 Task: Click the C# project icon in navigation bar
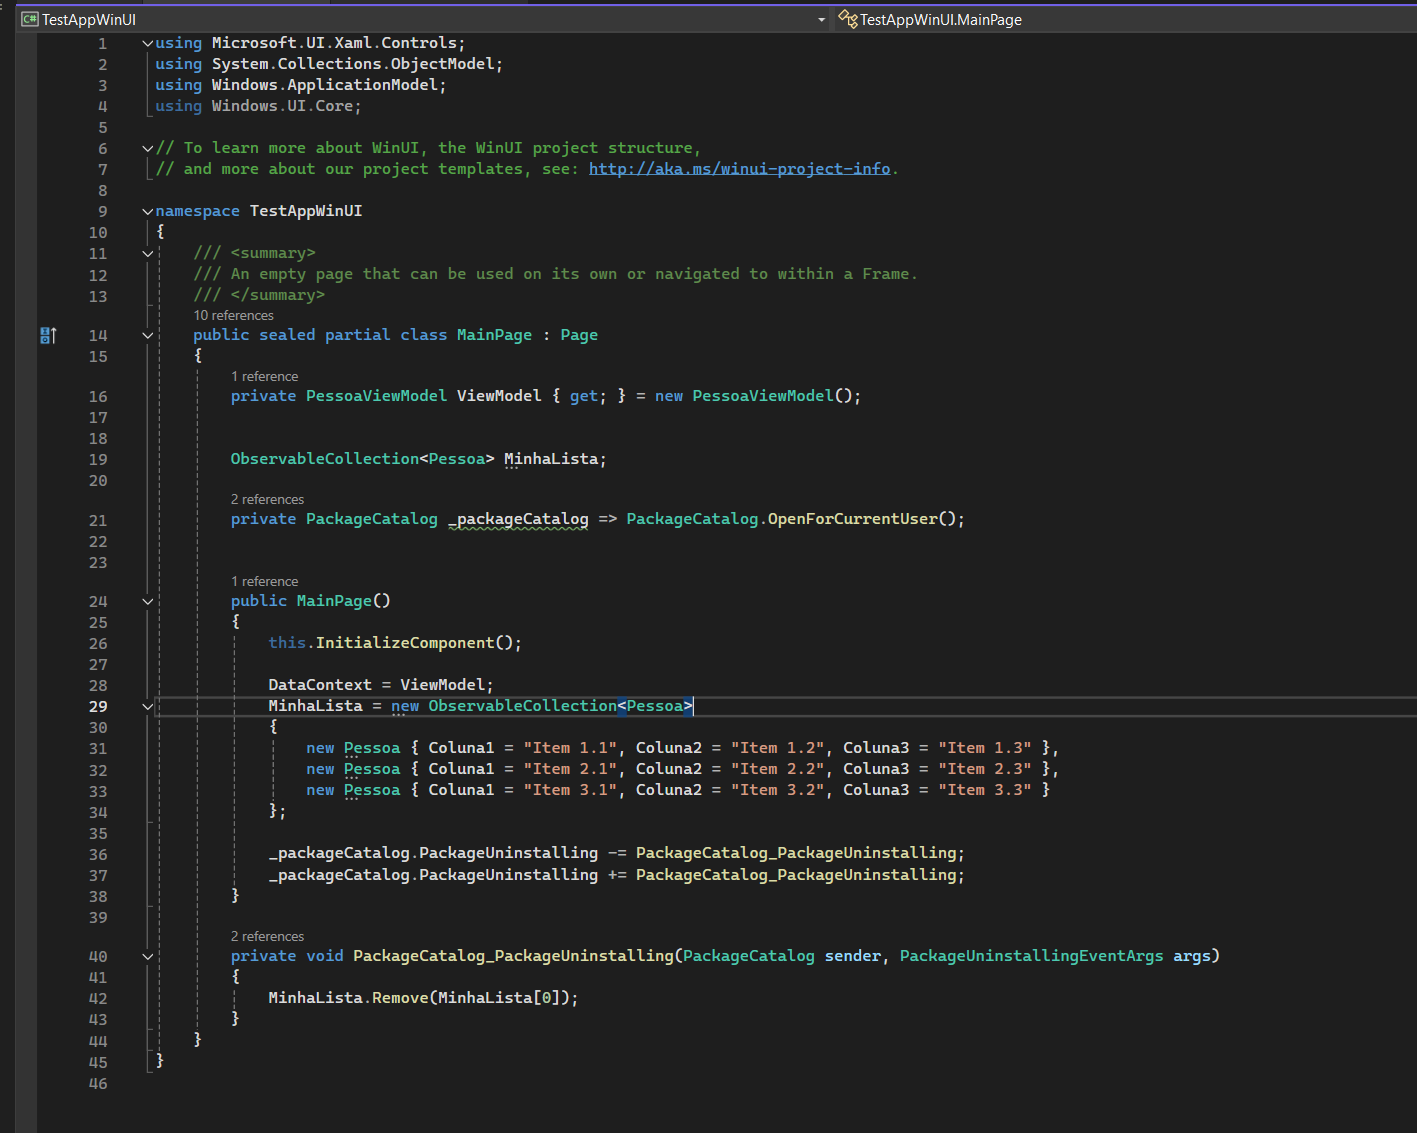pyautogui.click(x=29, y=19)
